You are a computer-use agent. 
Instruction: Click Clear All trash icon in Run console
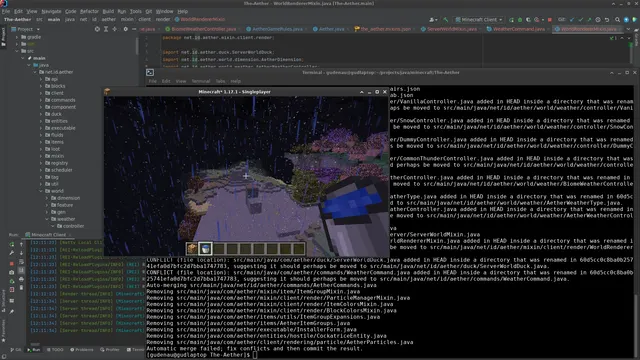(21, 288)
